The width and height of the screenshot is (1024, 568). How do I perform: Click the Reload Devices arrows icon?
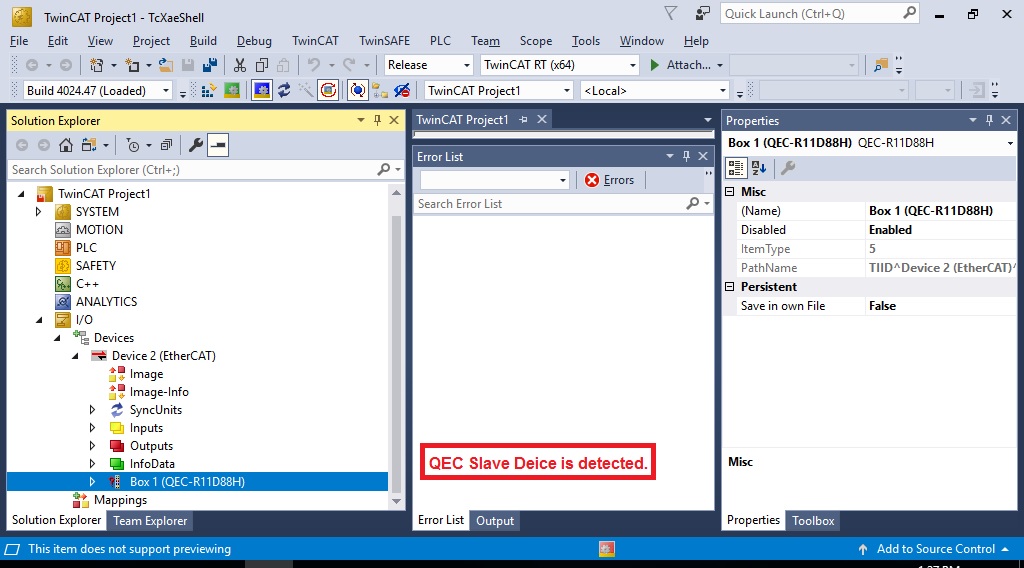pos(284,90)
